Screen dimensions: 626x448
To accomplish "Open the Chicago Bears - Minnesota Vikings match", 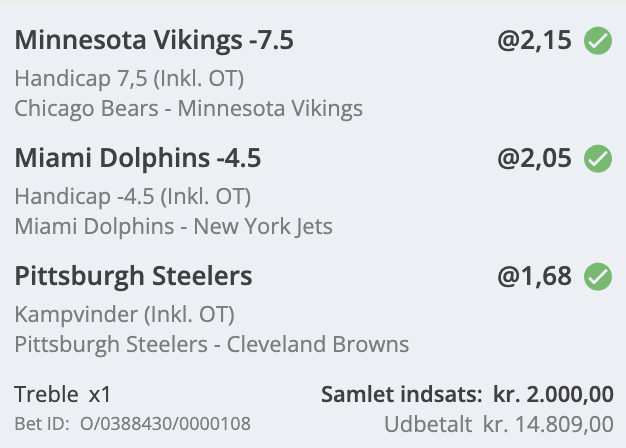I will pos(188,109).
